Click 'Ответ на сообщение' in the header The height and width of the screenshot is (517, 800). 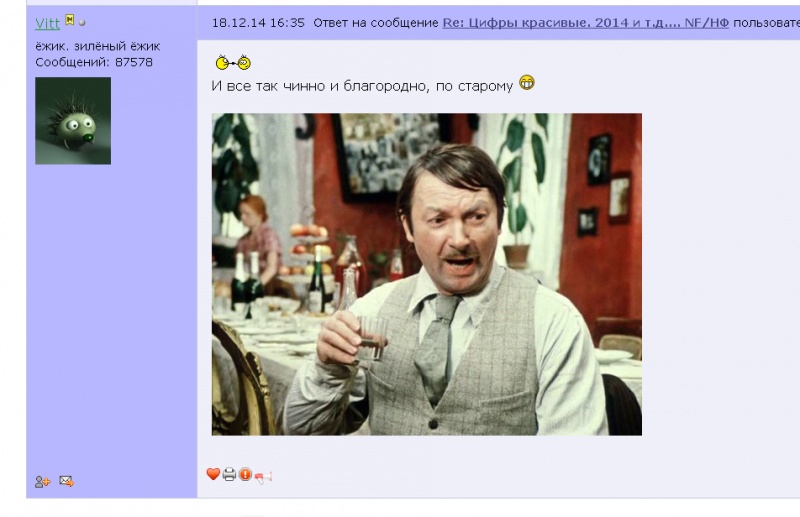376,22
